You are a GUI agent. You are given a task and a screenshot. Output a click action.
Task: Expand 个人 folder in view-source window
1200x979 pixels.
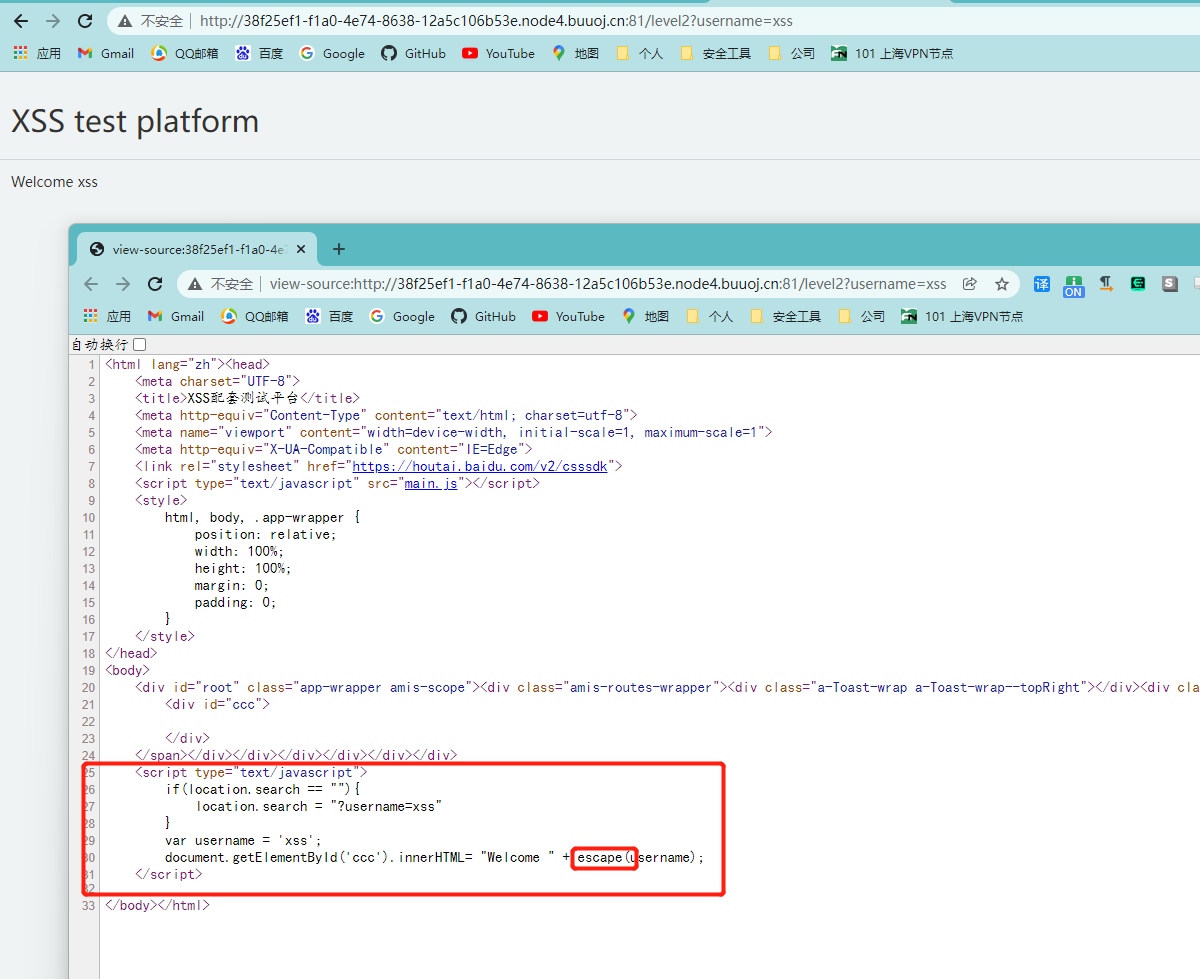(710, 316)
